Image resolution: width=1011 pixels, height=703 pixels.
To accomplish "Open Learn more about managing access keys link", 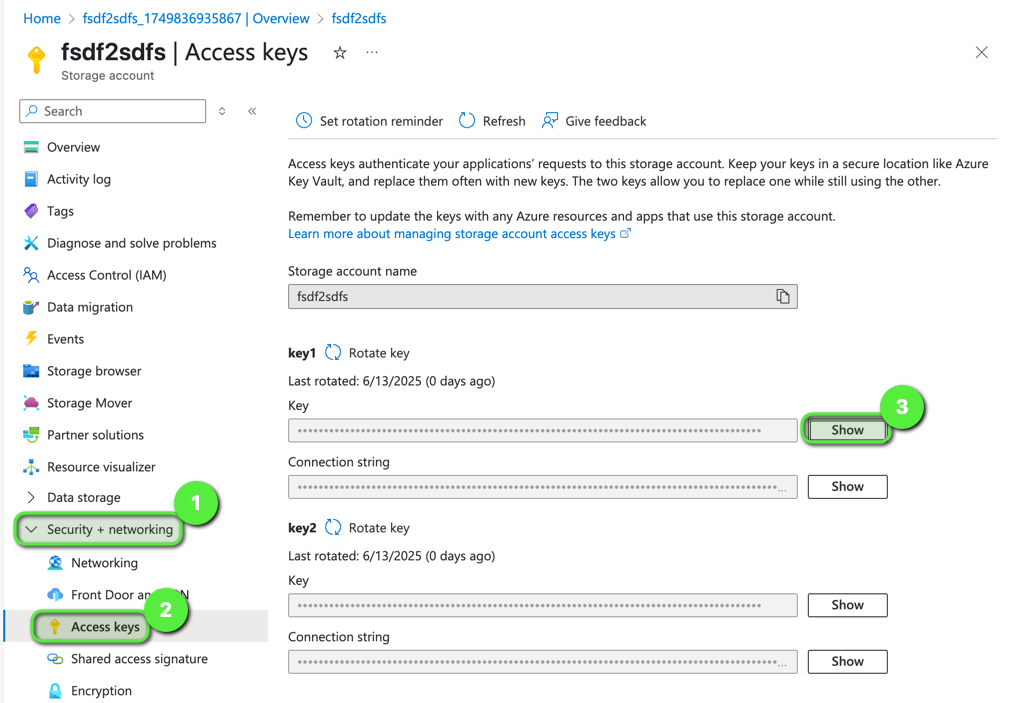I will (x=452, y=234).
